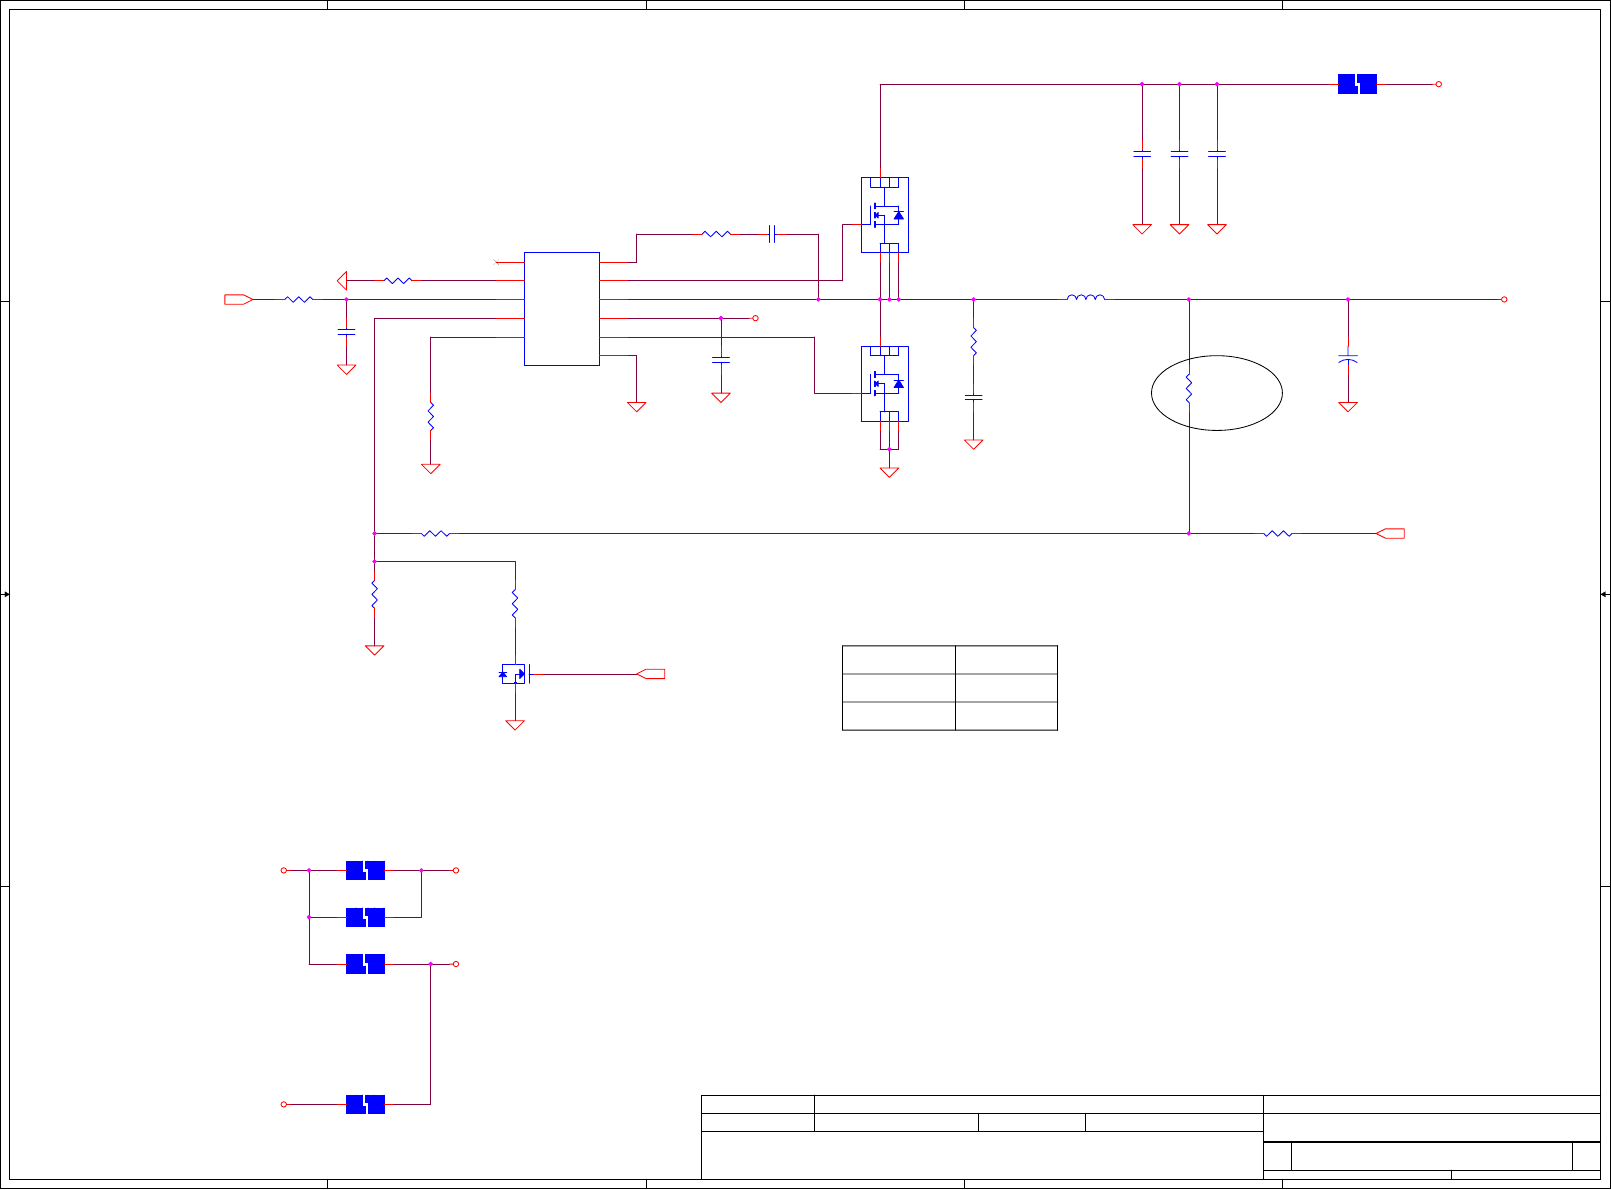
Task: Click the left-pointing red arrow port near the IC
Action: (342, 280)
